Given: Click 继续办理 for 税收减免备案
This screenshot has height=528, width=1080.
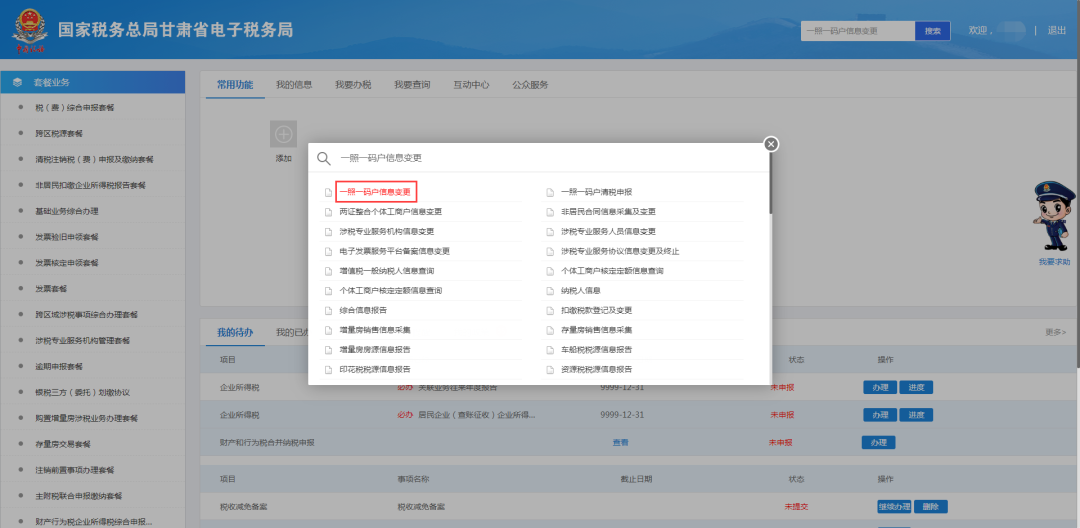Looking at the screenshot, I should click(895, 507).
